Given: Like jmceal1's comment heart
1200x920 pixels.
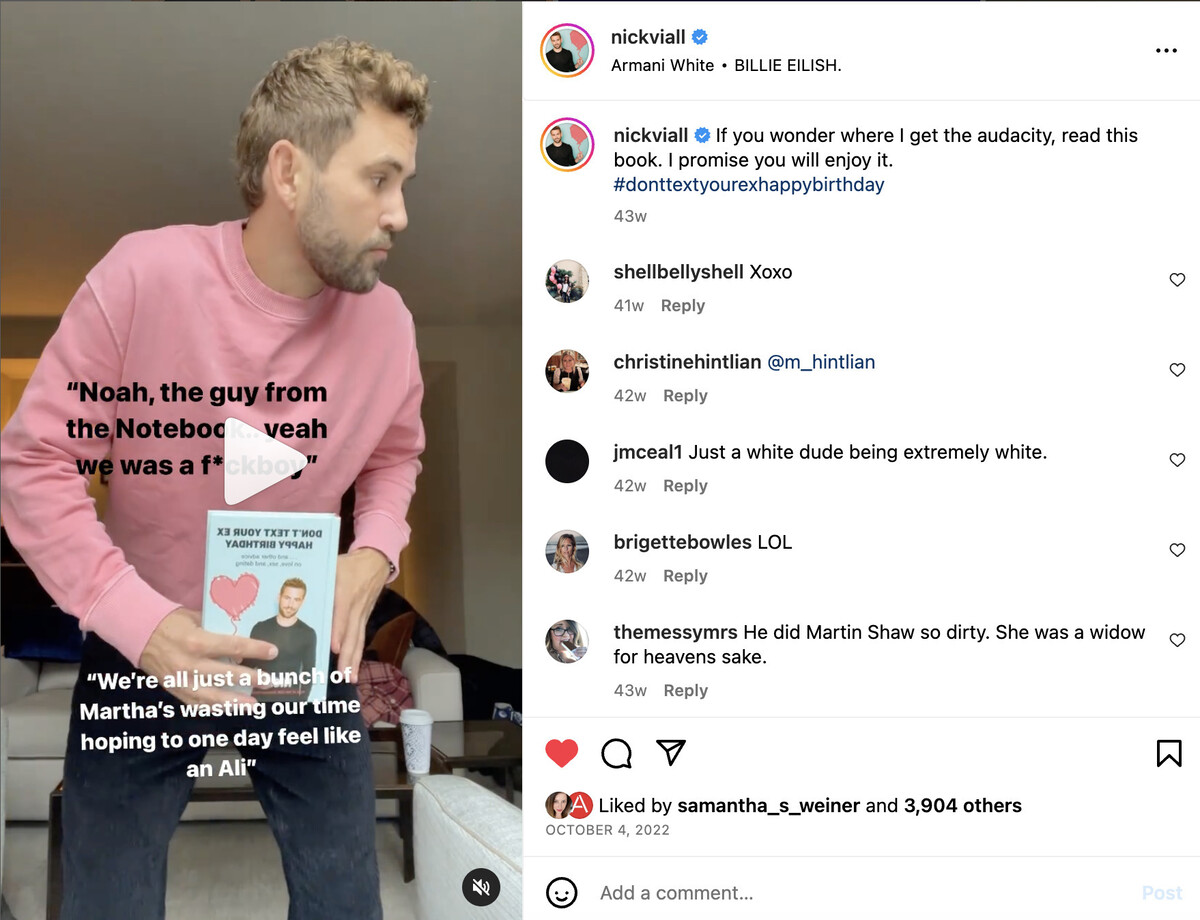Looking at the screenshot, I should pyautogui.click(x=1177, y=460).
